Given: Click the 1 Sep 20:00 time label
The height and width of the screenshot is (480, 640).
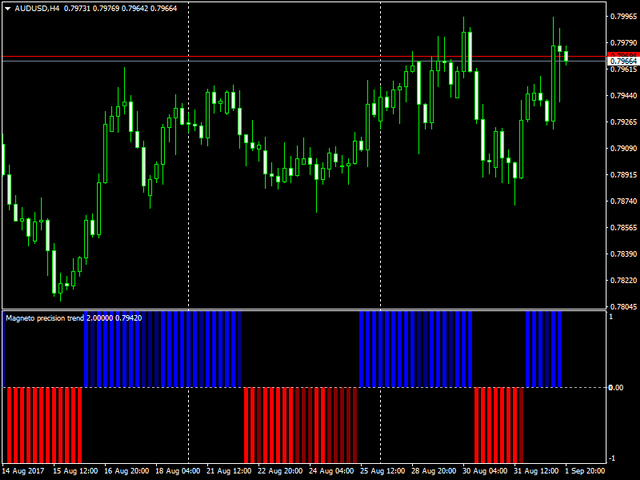Looking at the screenshot, I should [585, 471].
